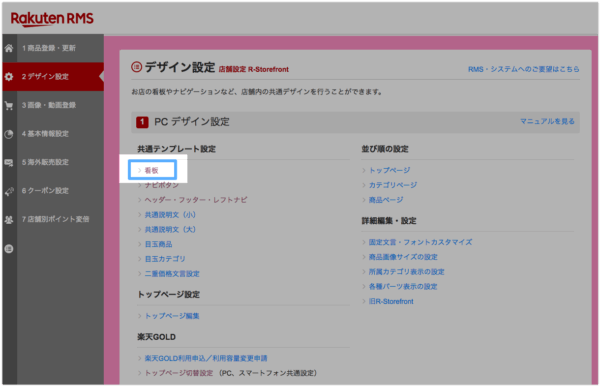Screen dimensions: 600x387
Task: Open the home icon in sidebar
Action: 9,48
